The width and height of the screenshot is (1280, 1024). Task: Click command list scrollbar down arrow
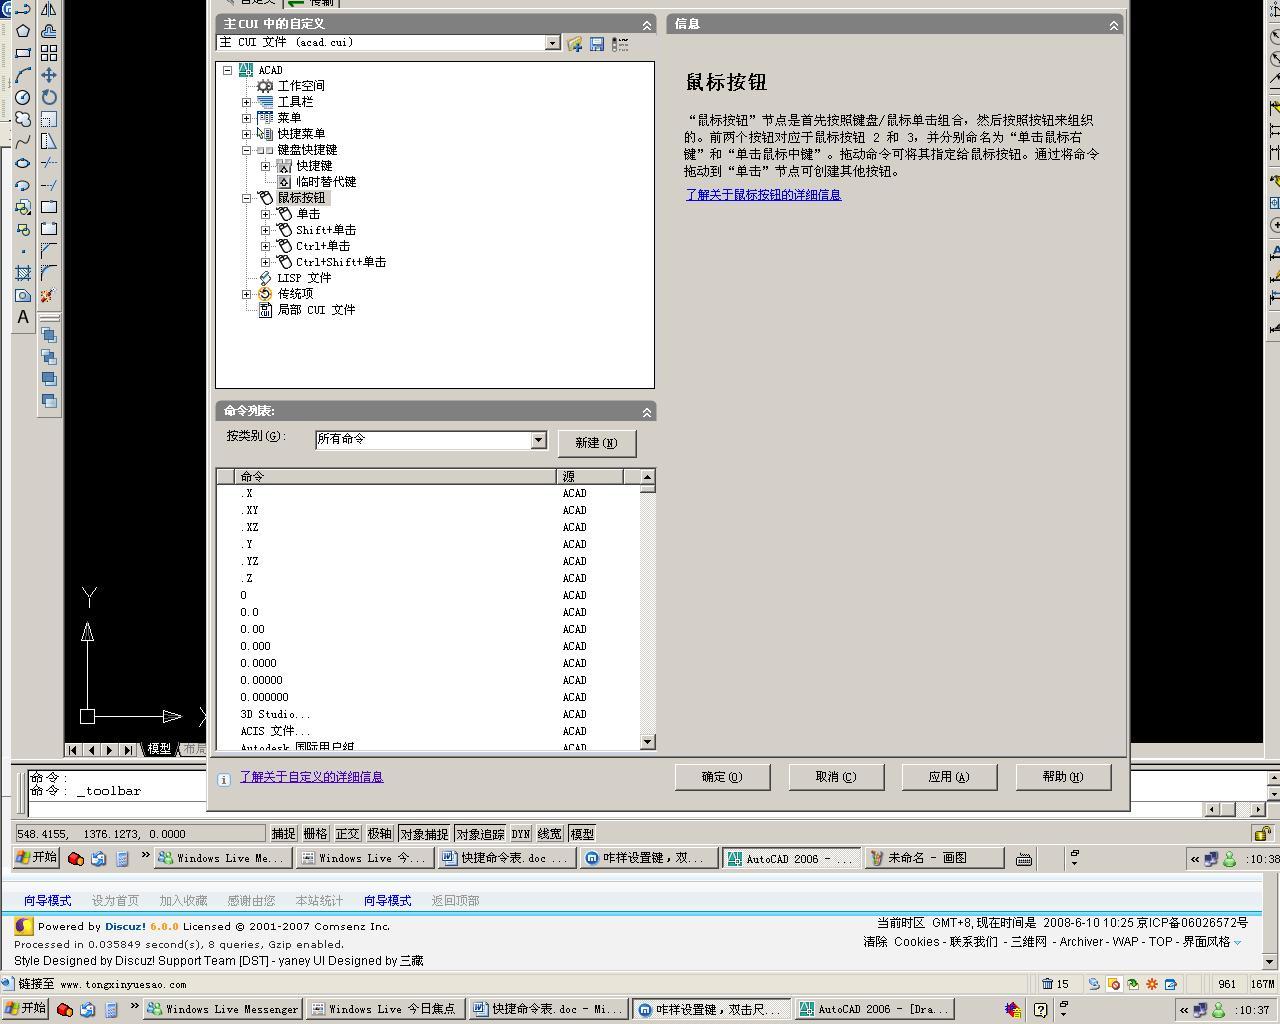(647, 742)
